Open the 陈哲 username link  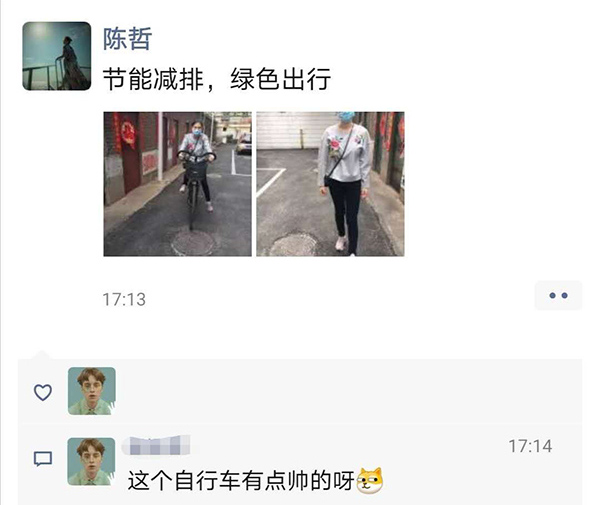click(x=127, y=39)
